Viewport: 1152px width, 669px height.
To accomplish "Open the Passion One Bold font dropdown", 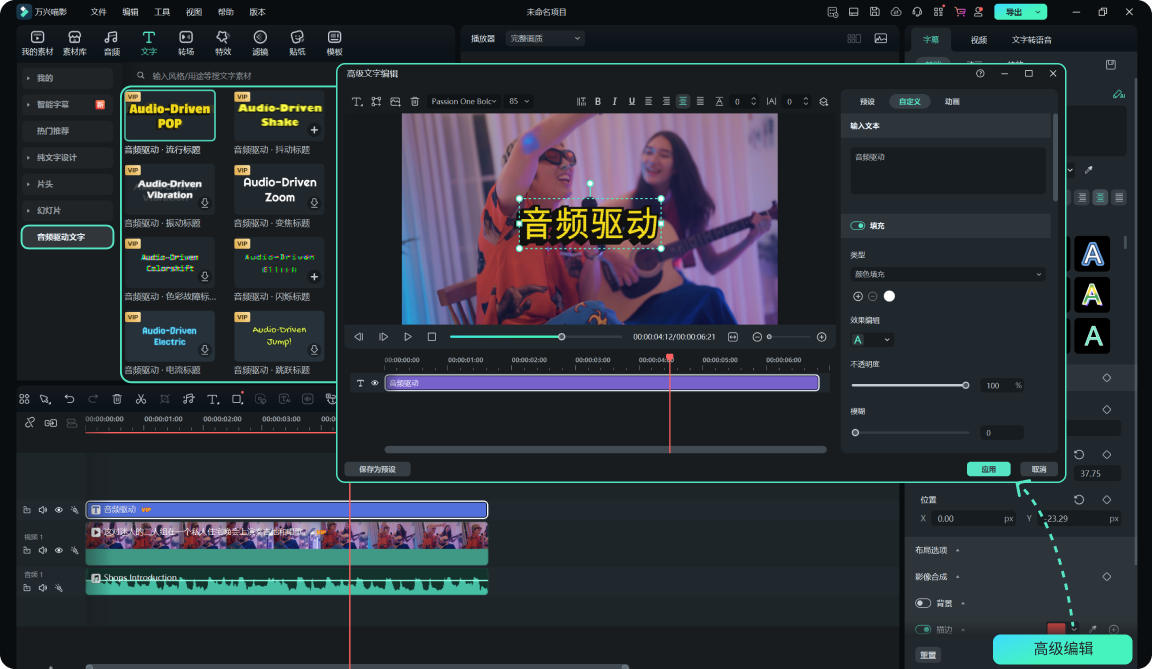I will pos(463,101).
